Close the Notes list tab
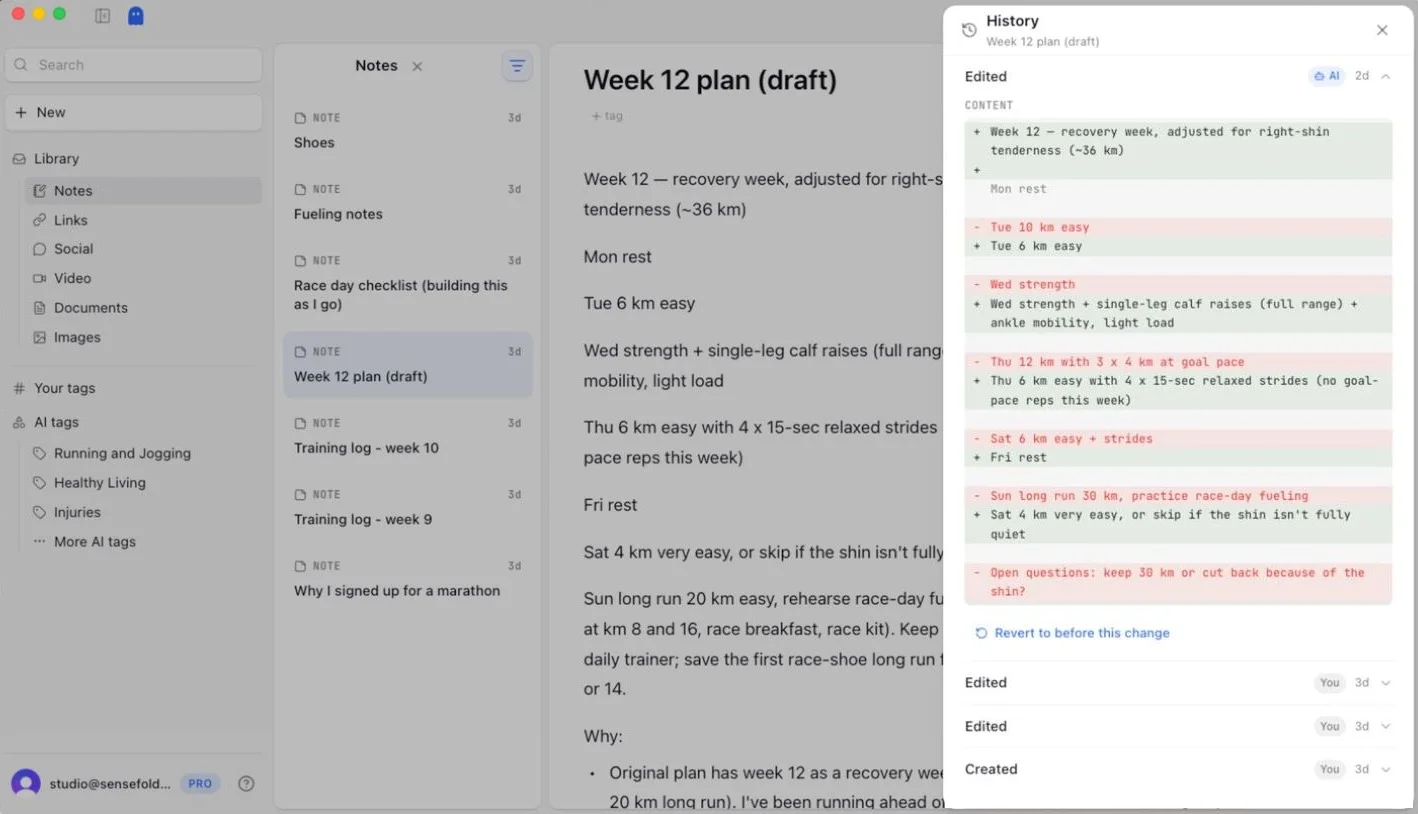 pos(417,66)
